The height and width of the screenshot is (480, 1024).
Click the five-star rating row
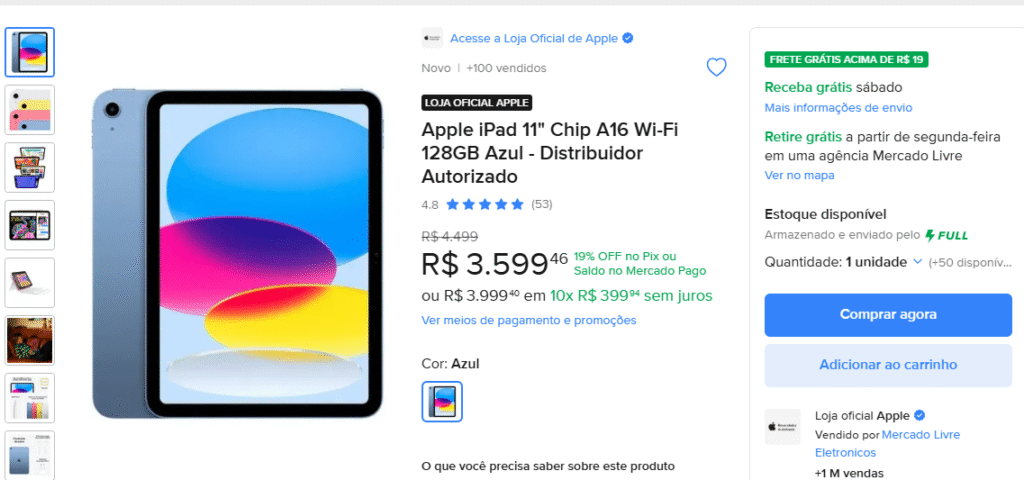(x=485, y=204)
